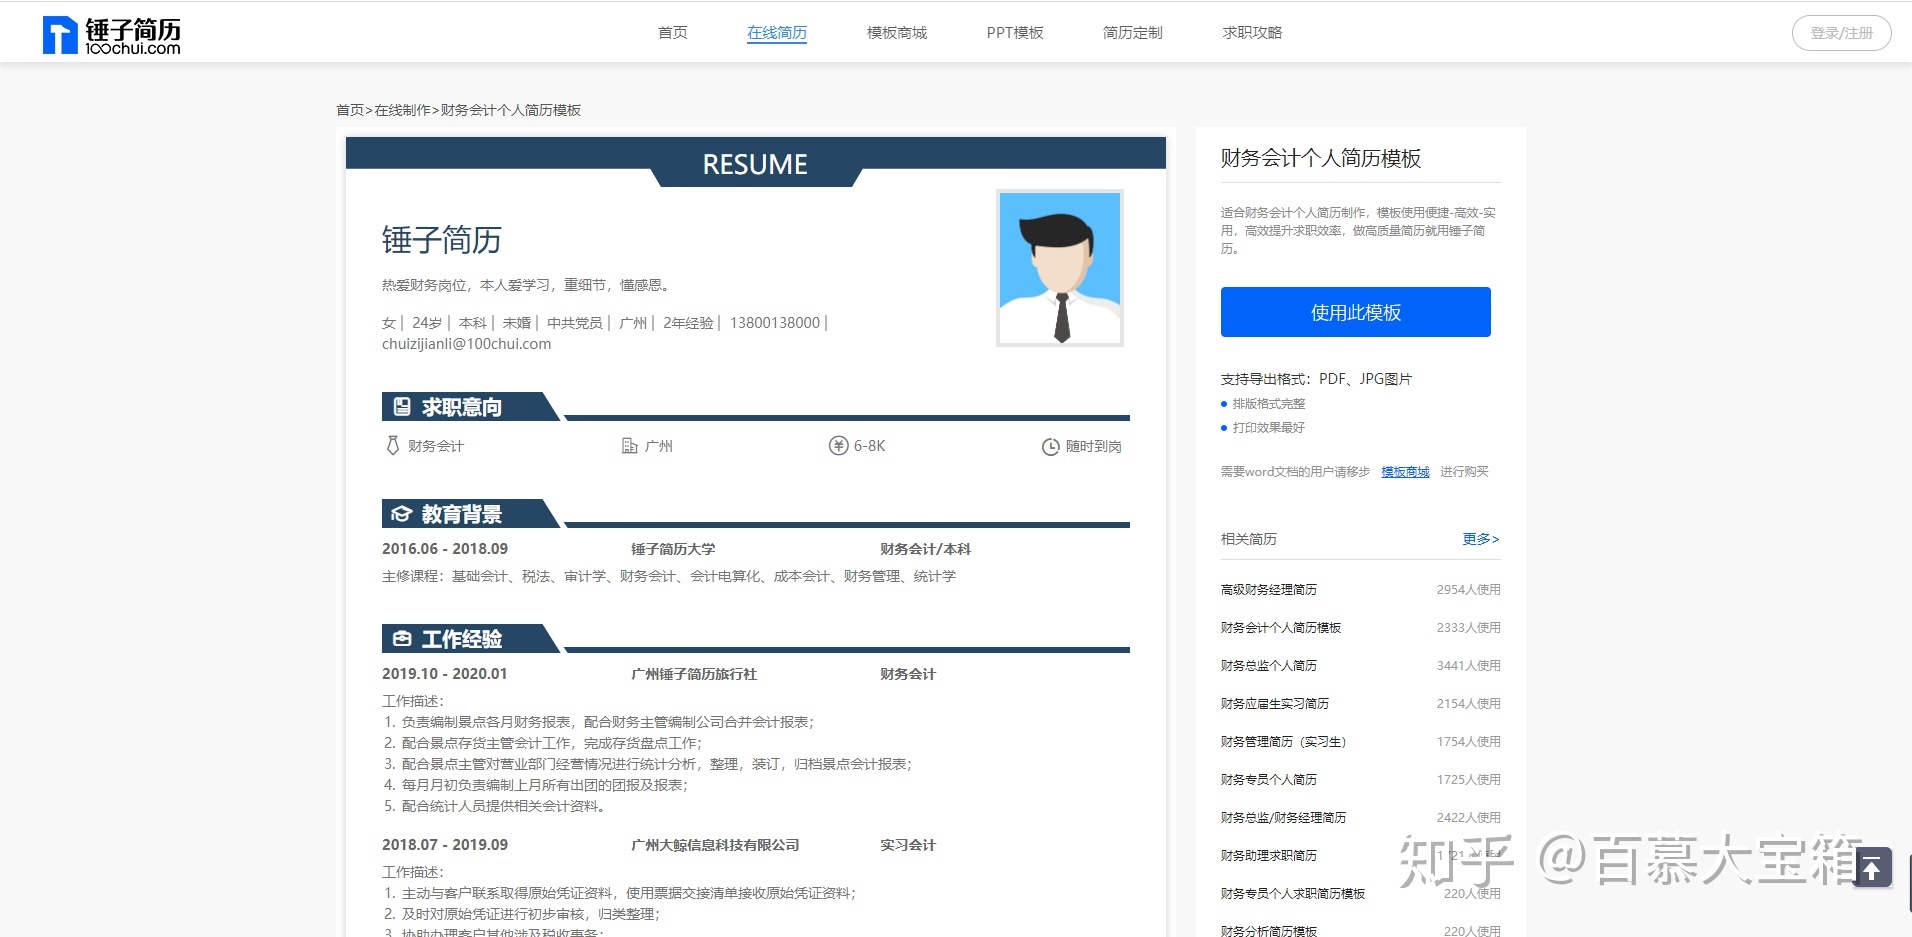Image resolution: width=1912 pixels, height=937 pixels.
Task: Switch to the PPT模板 section
Action: [1014, 32]
